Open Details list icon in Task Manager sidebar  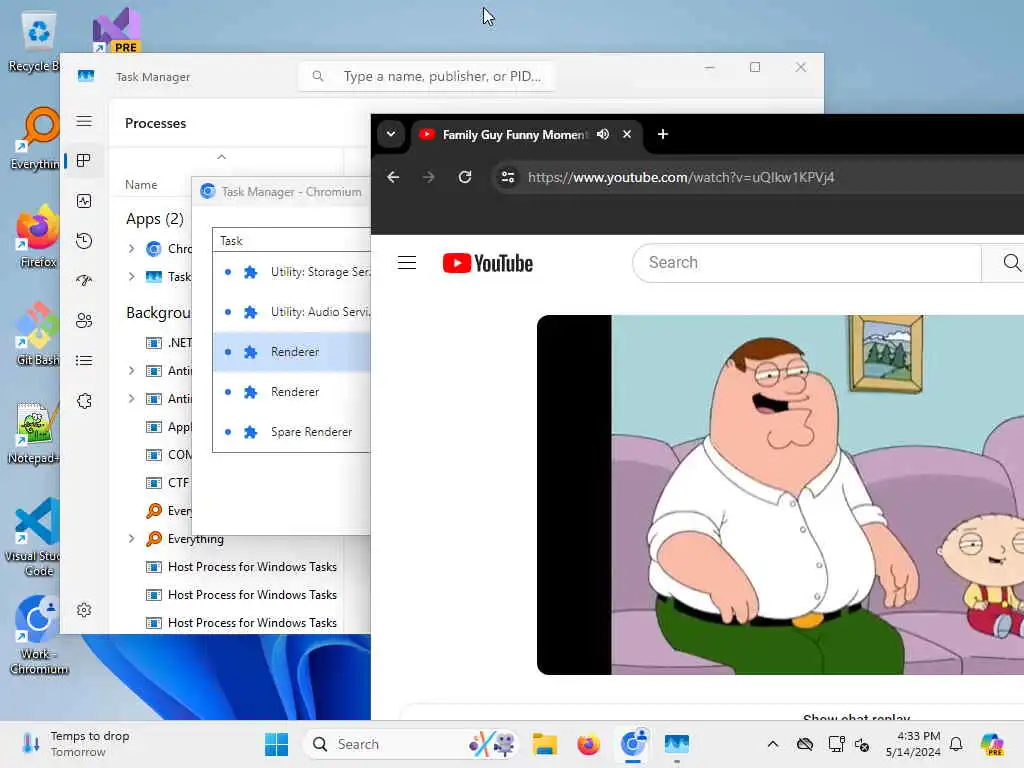84,360
